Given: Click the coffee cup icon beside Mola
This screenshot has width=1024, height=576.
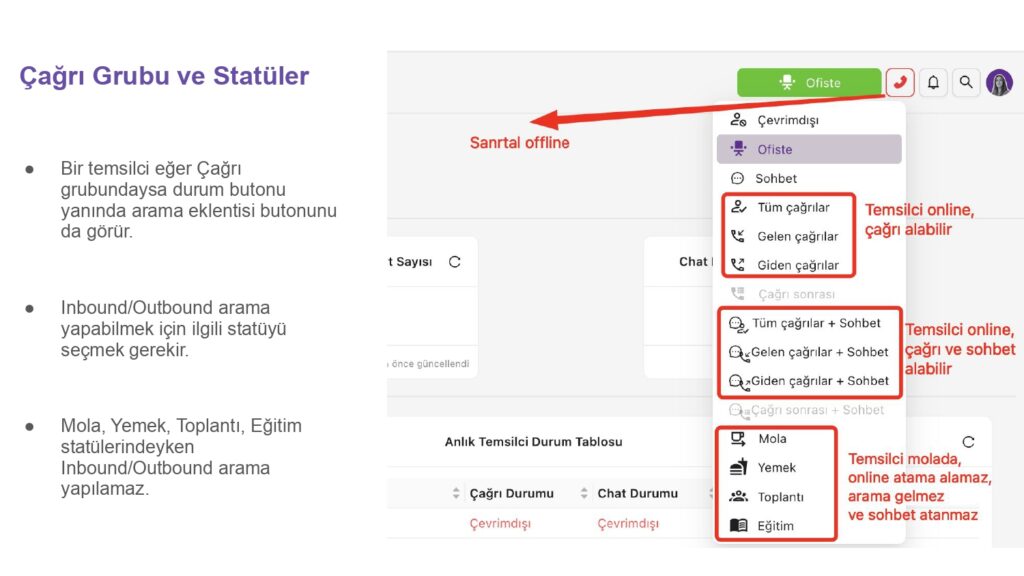Looking at the screenshot, I should point(738,438).
